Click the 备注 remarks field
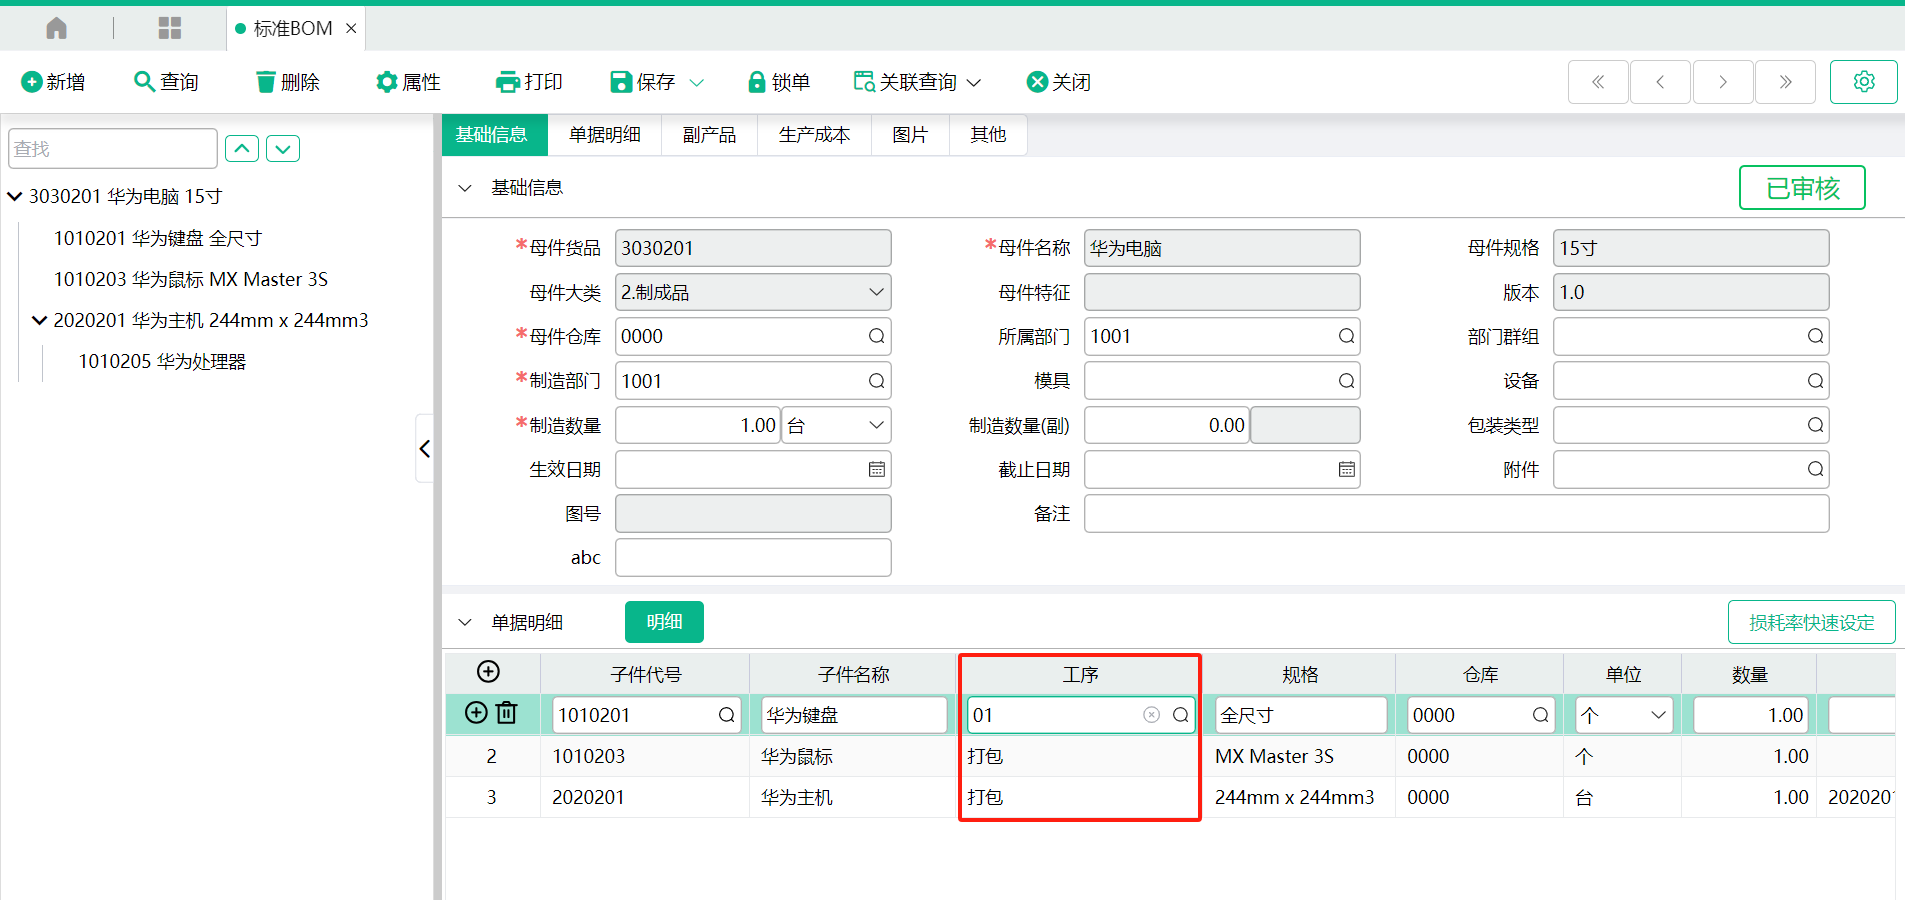The width and height of the screenshot is (1905, 900). point(1457,513)
